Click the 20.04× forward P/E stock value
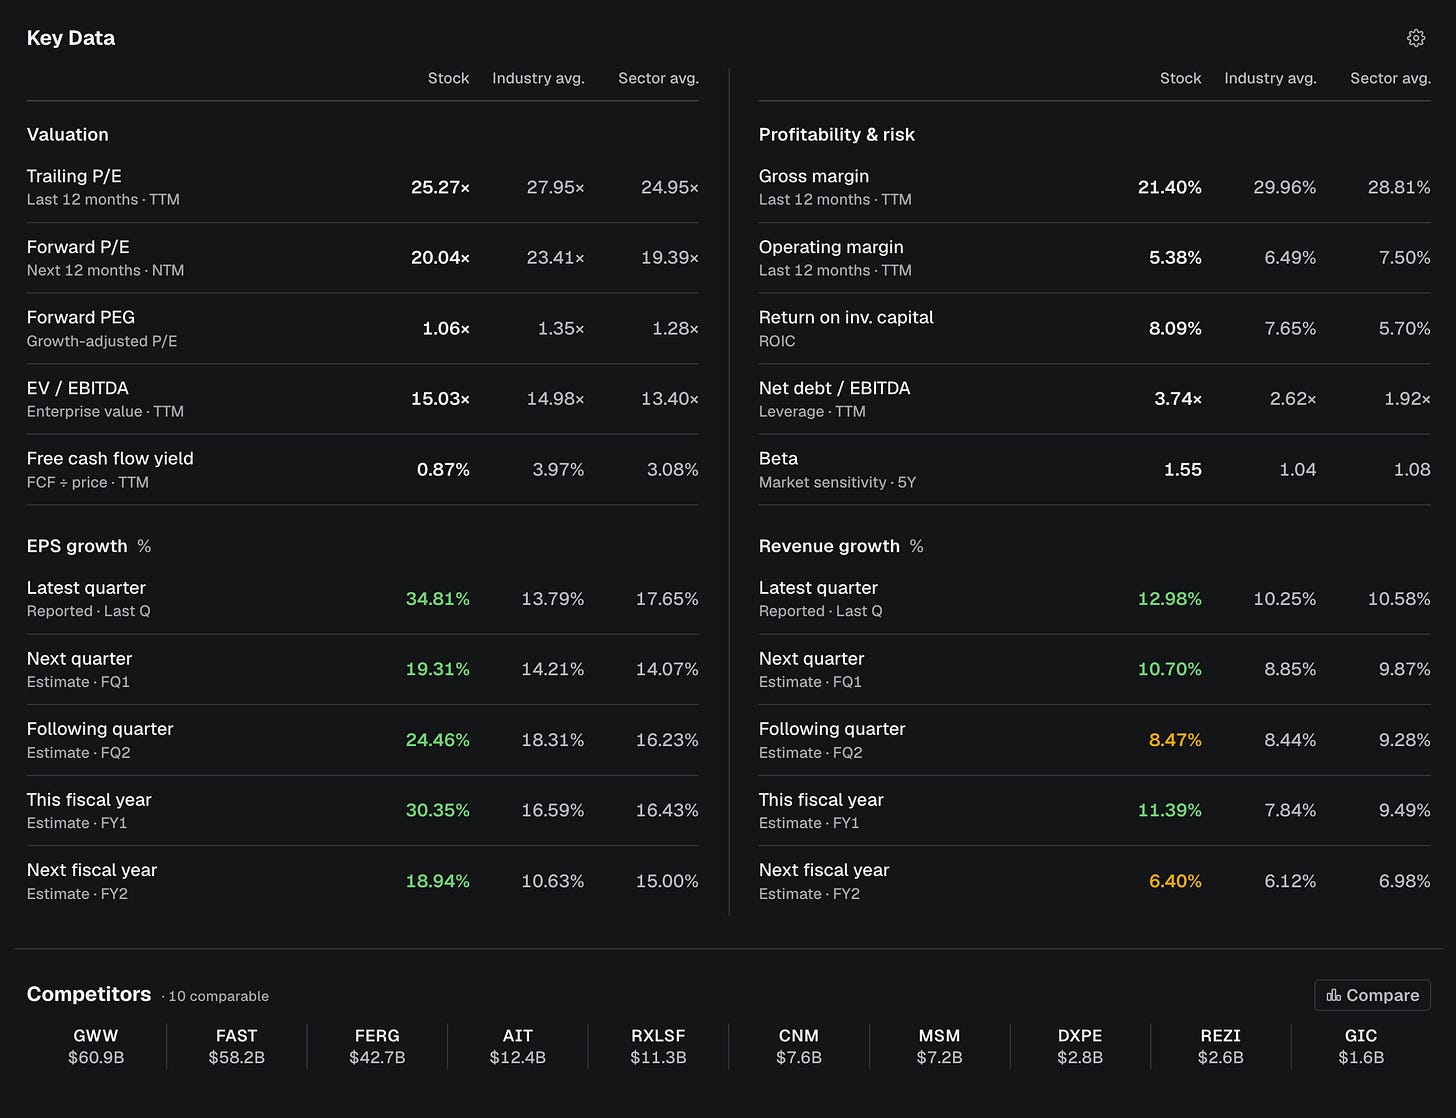This screenshot has width=1456, height=1118. (440, 258)
